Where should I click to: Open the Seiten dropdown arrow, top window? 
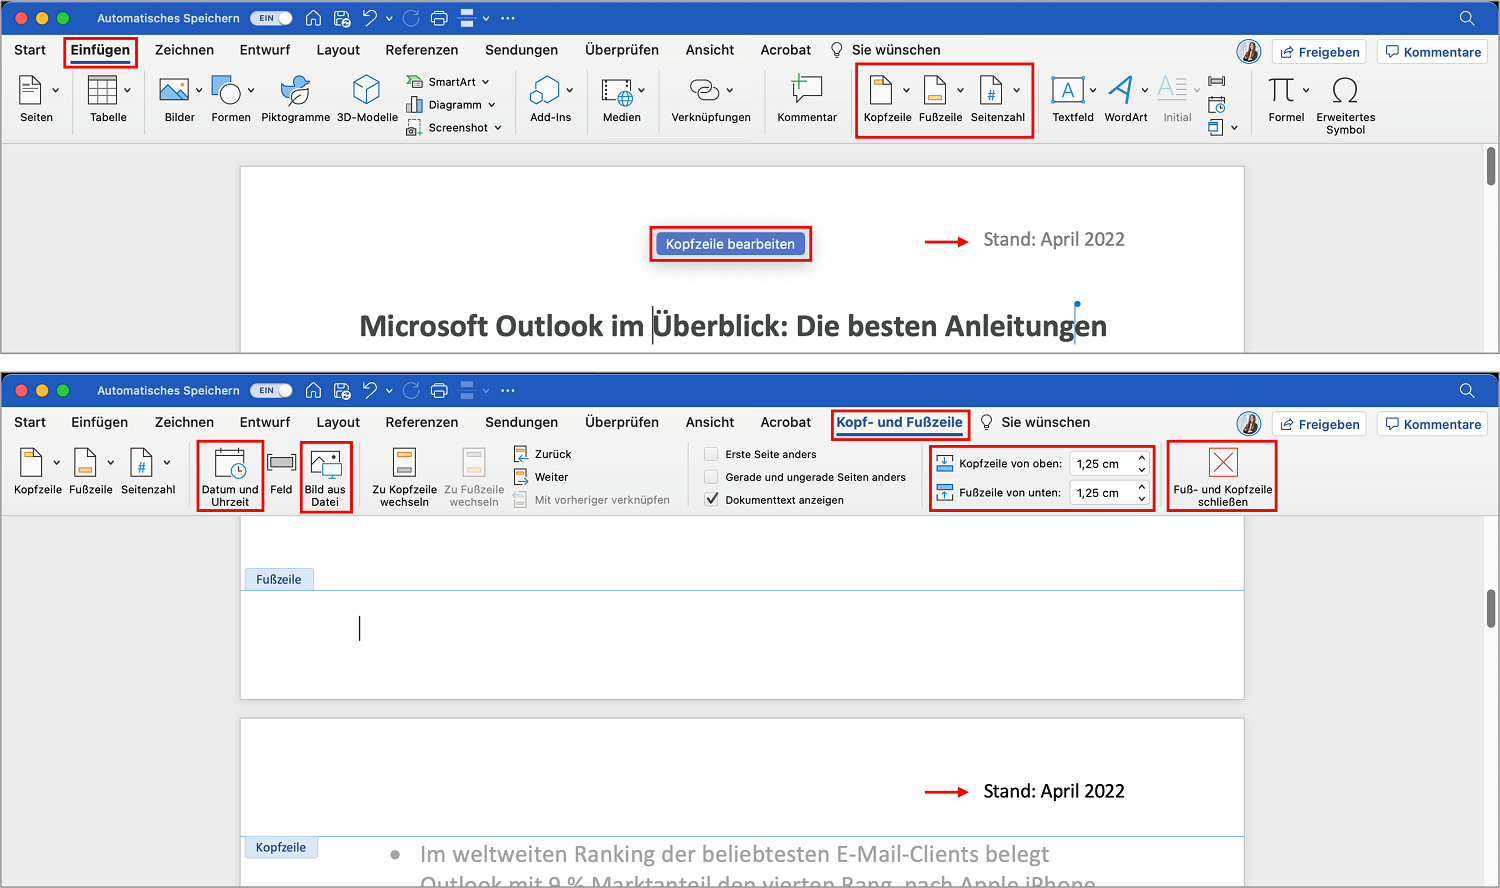coord(55,90)
